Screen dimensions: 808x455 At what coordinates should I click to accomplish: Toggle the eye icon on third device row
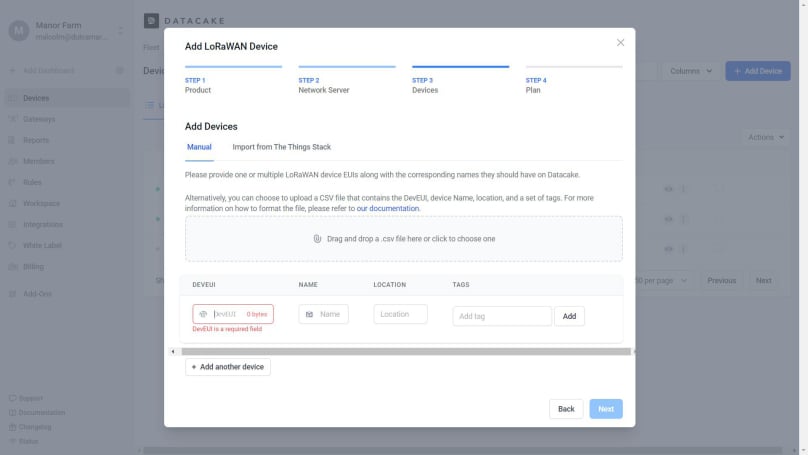point(669,249)
